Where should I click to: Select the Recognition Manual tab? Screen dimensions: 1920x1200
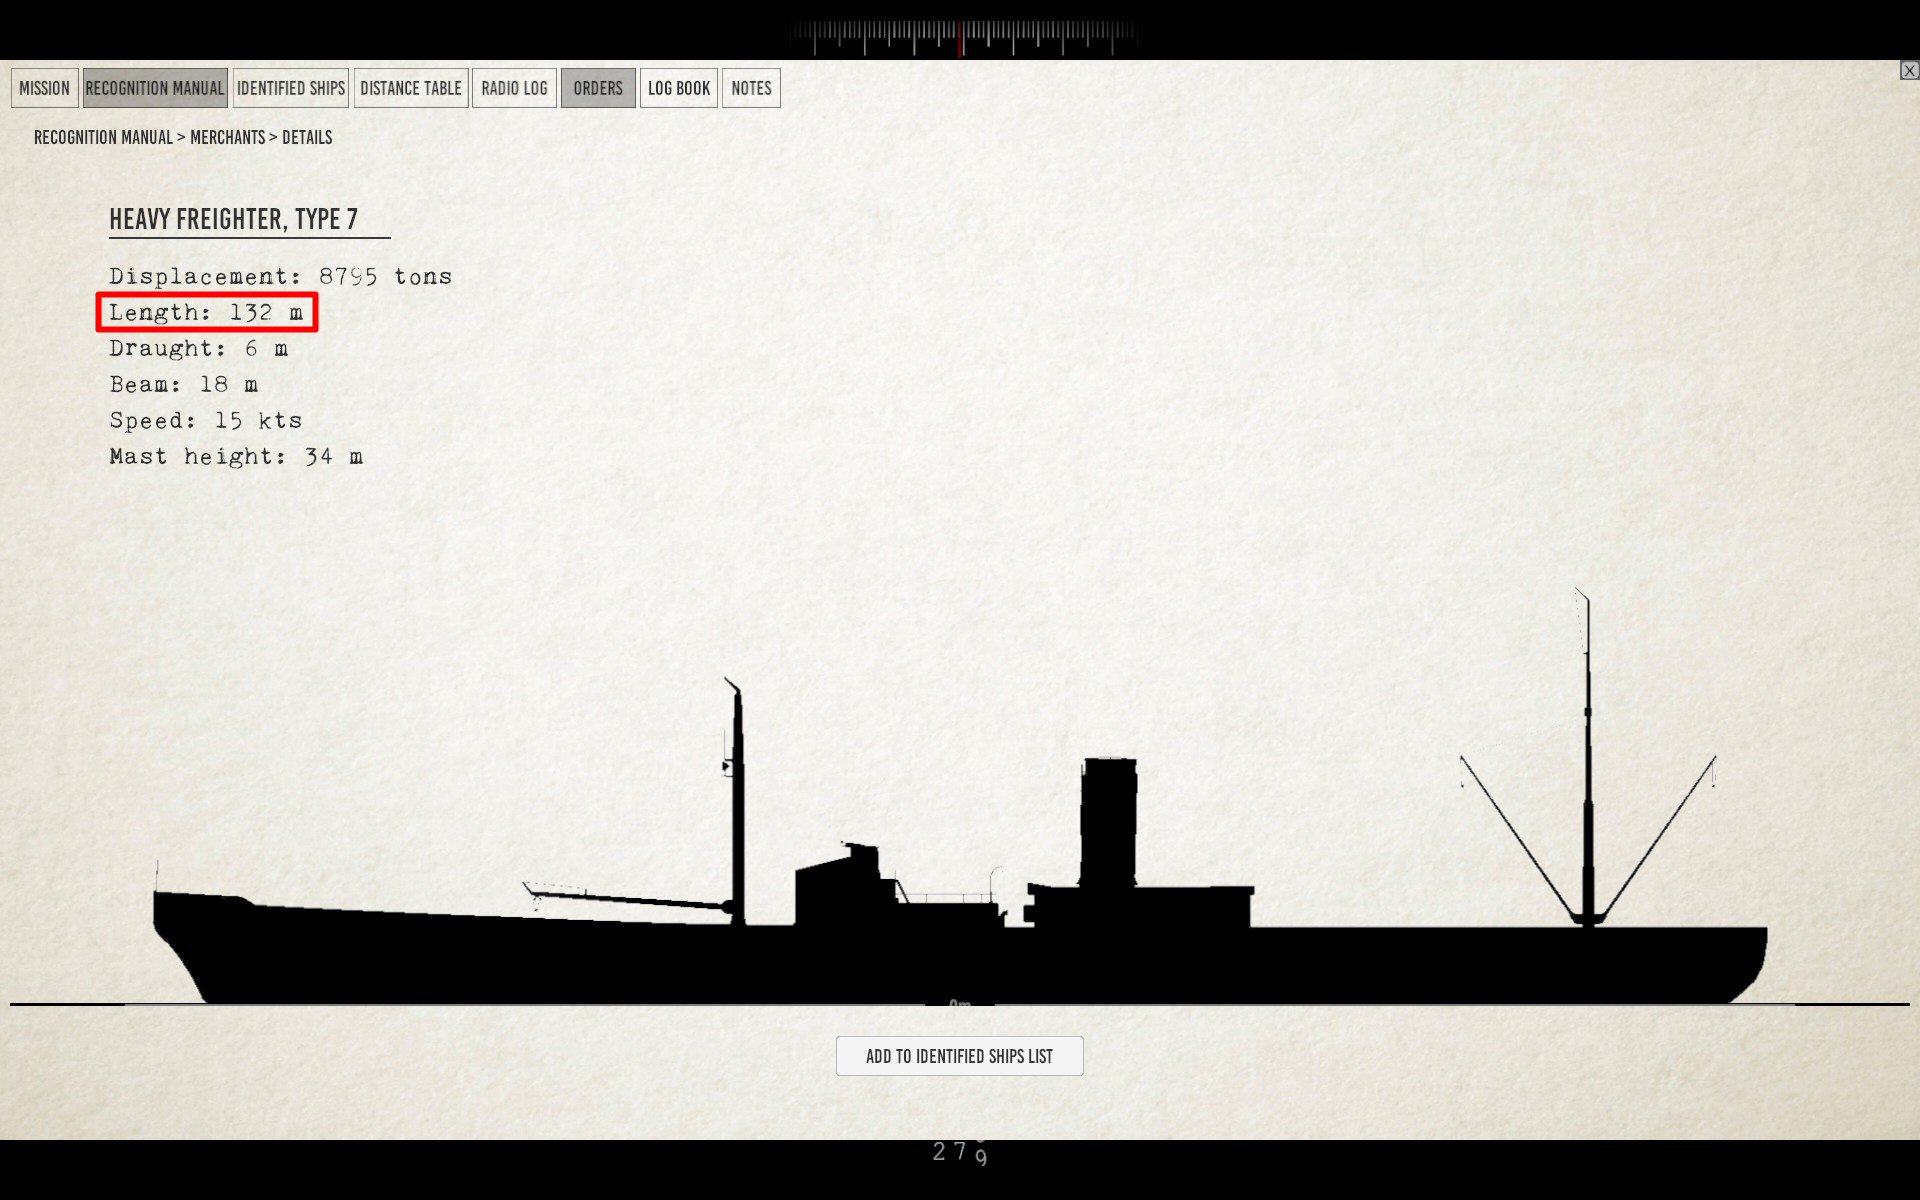point(155,88)
